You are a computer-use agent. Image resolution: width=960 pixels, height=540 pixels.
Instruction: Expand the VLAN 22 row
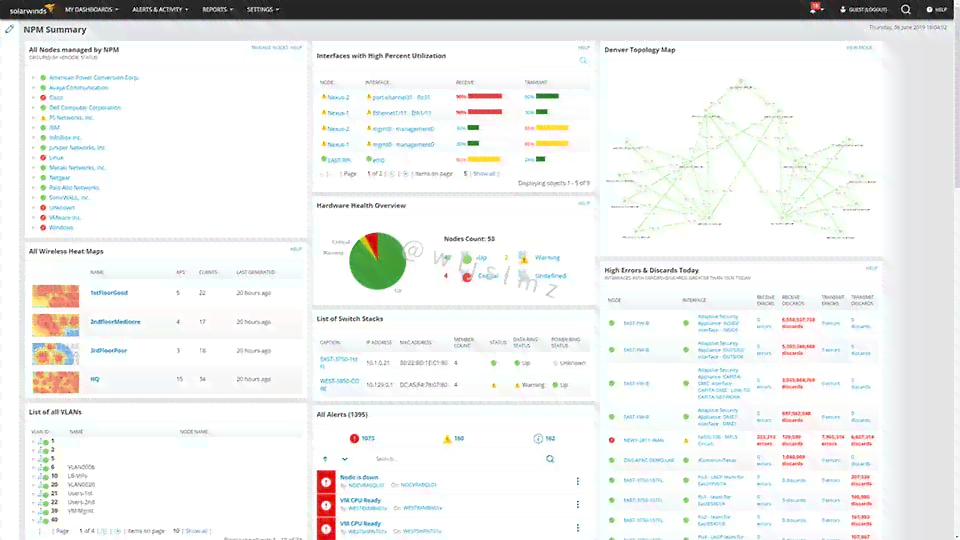click(34, 502)
